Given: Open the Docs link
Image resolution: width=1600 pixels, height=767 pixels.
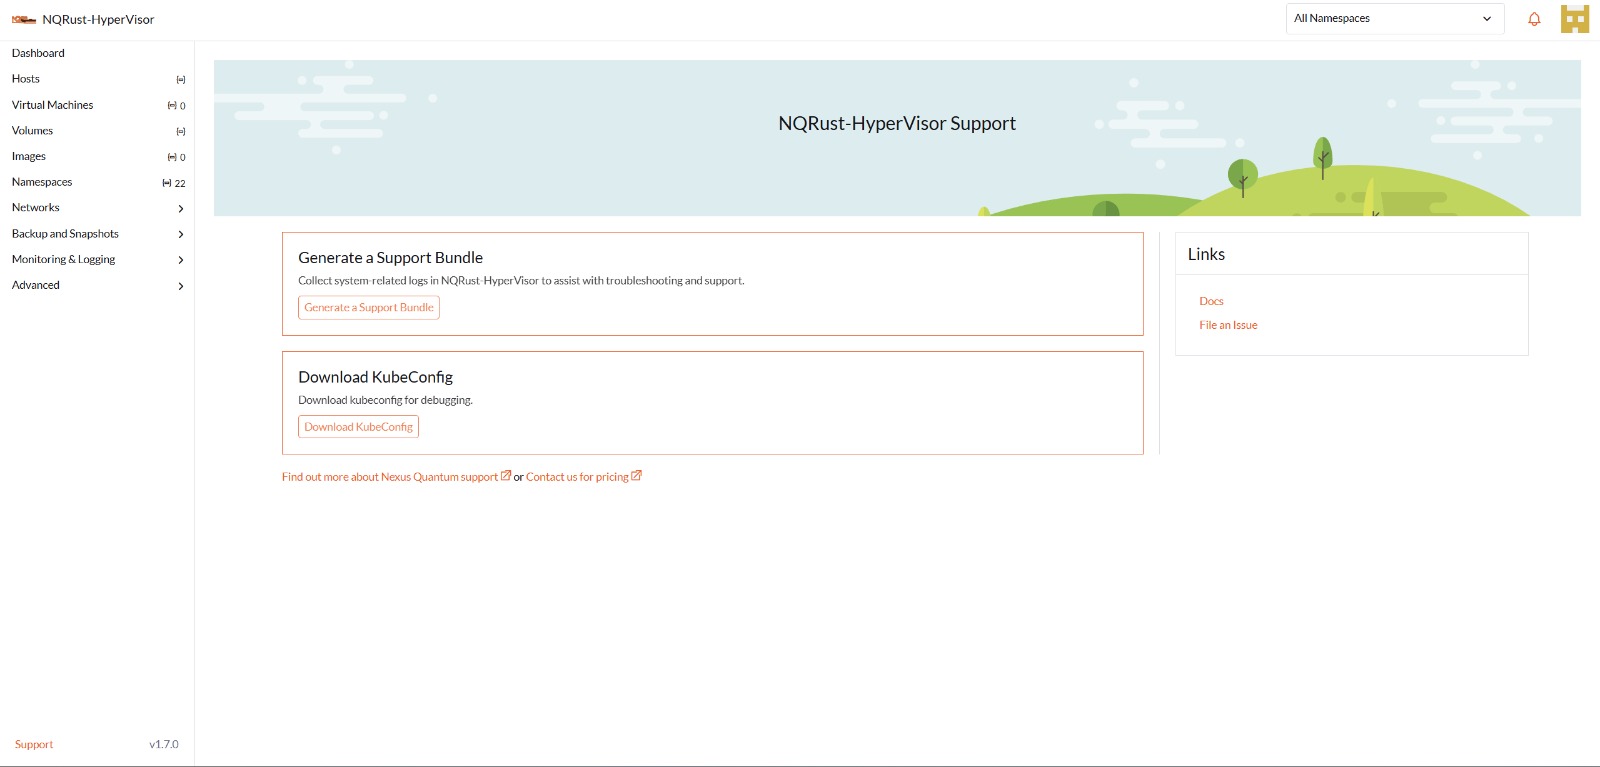Looking at the screenshot, I should (1211, 301).
